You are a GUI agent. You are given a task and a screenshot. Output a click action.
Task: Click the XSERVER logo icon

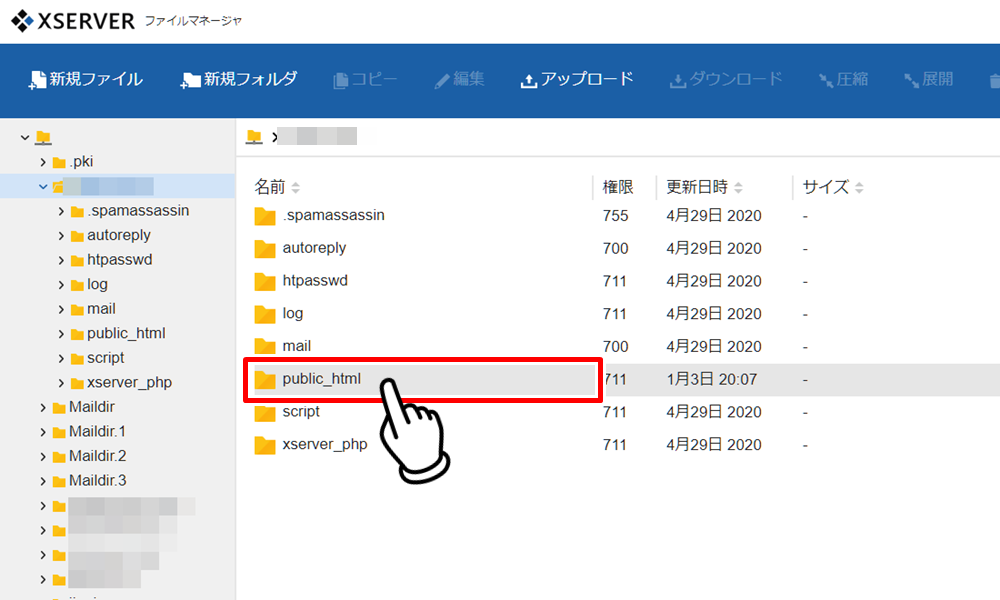click(22, 21)
